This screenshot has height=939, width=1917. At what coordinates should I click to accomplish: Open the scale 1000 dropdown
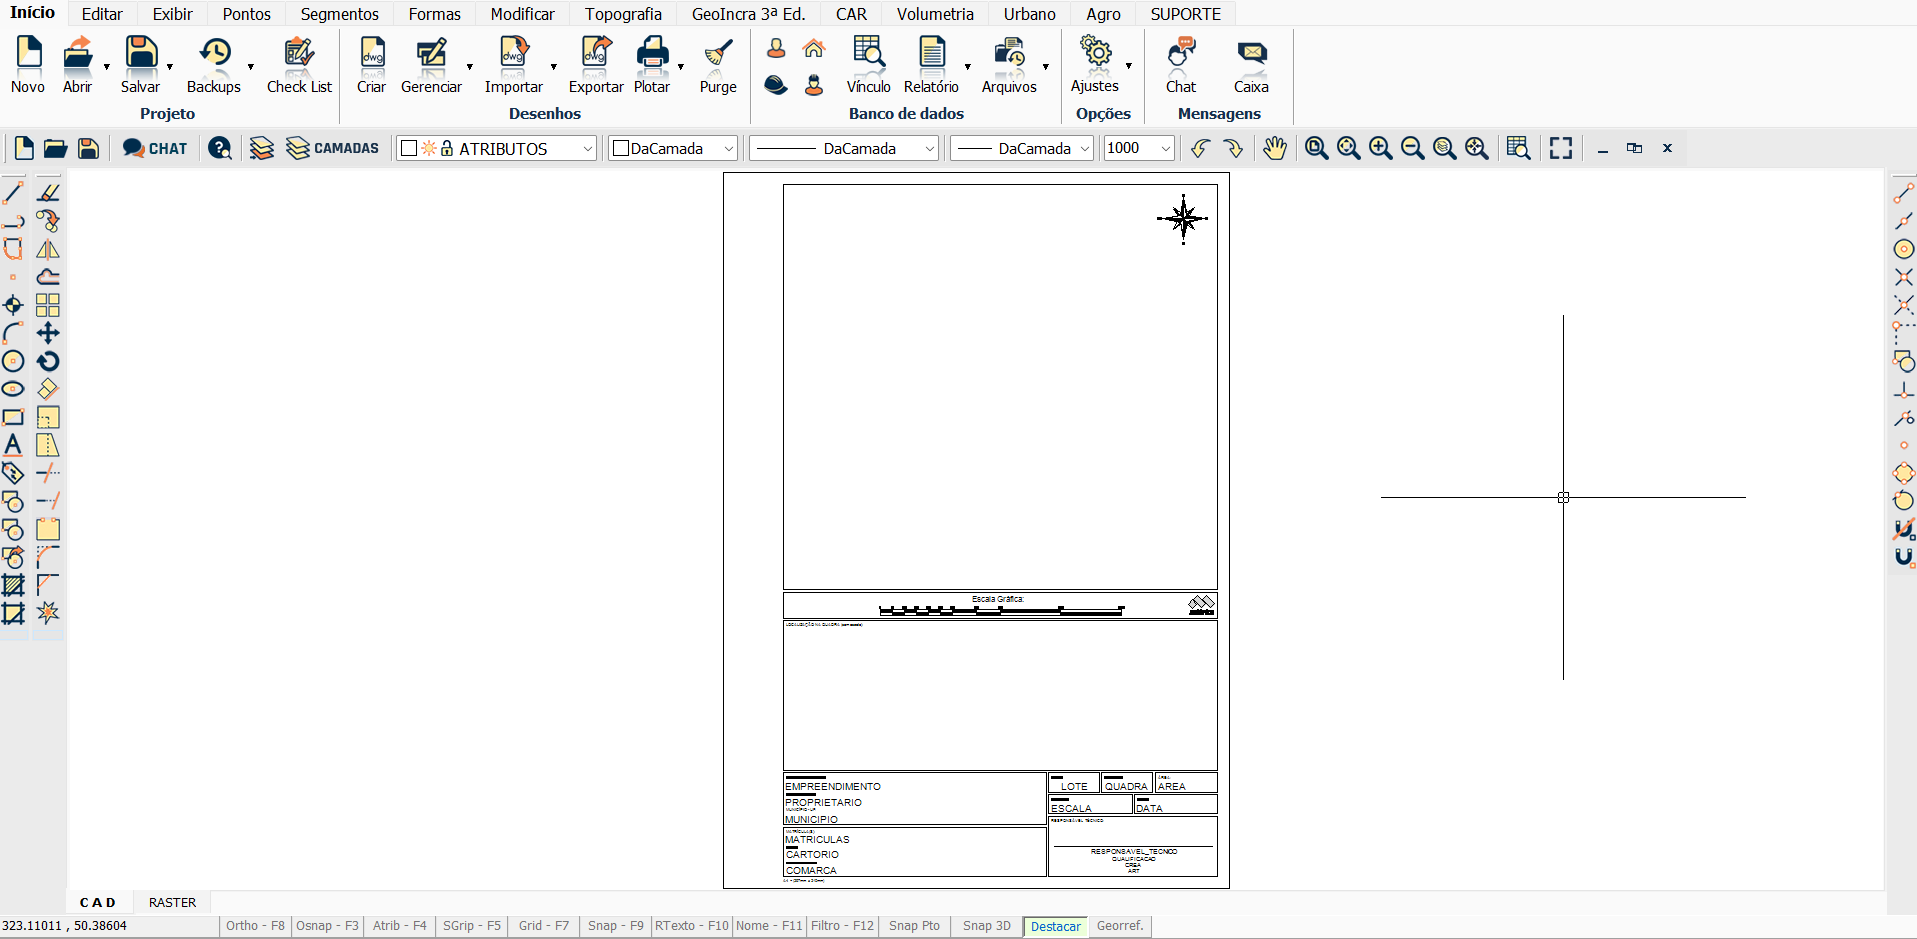(x=1165, y=149)
